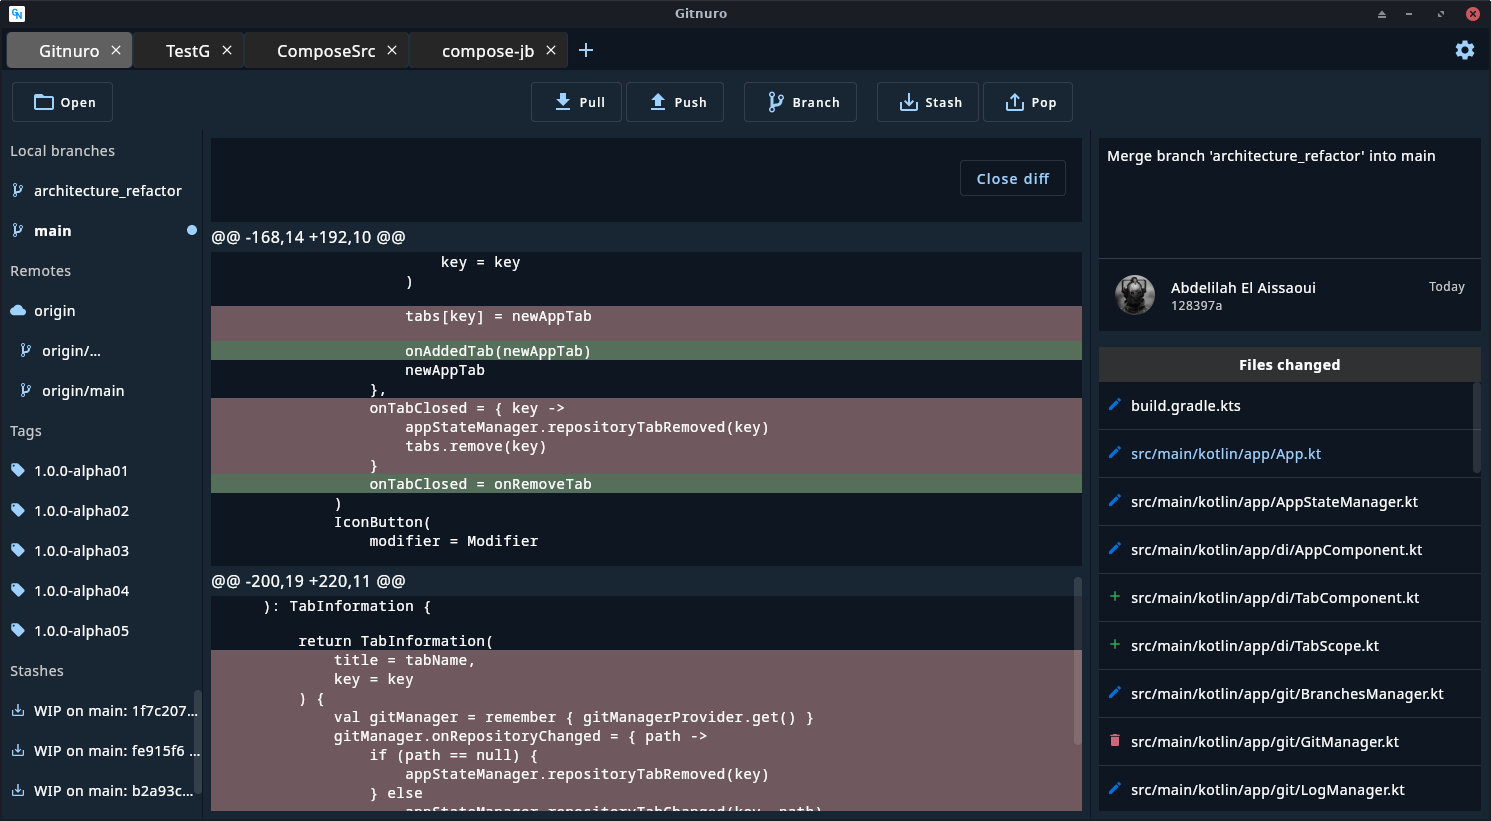This screenshot has width=1491, height=821.
Task: Add a new repository tab with plus icon
Action: coord(586,50)
